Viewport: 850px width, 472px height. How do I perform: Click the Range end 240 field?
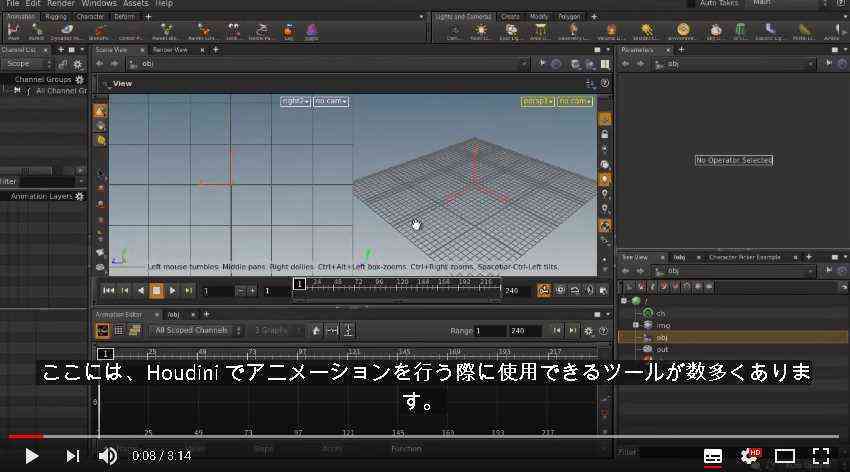click(524, 331)
